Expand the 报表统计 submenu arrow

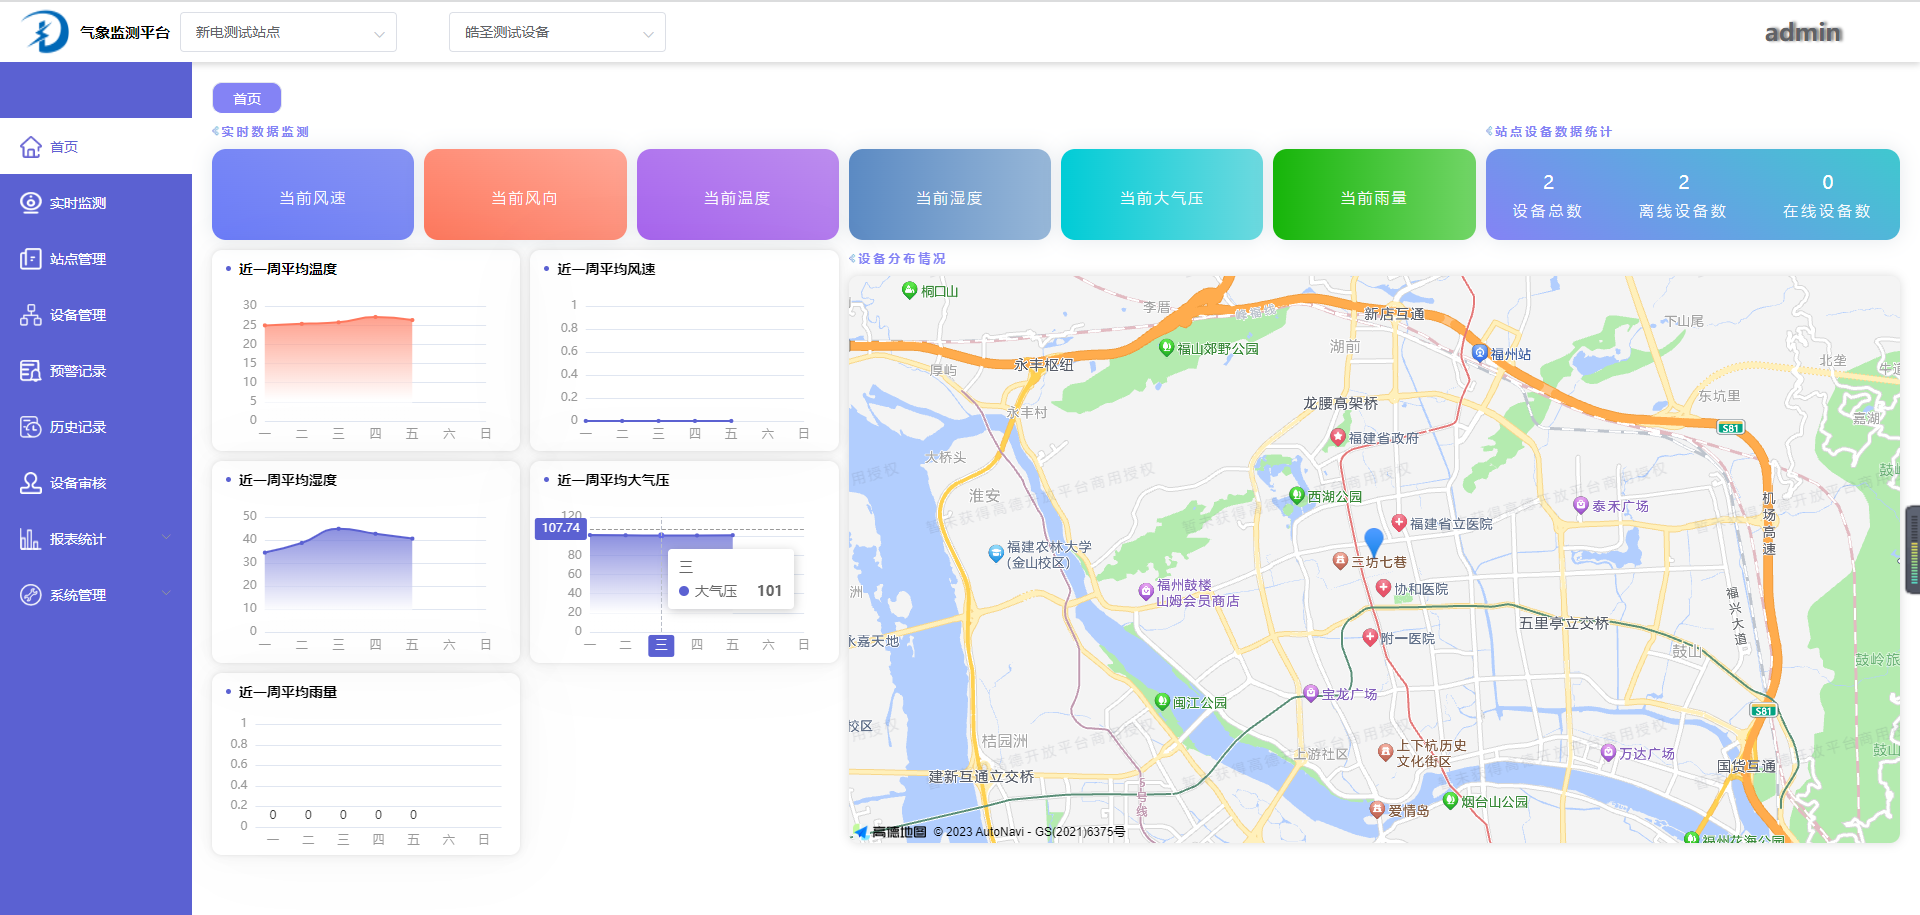coord(166,538)
